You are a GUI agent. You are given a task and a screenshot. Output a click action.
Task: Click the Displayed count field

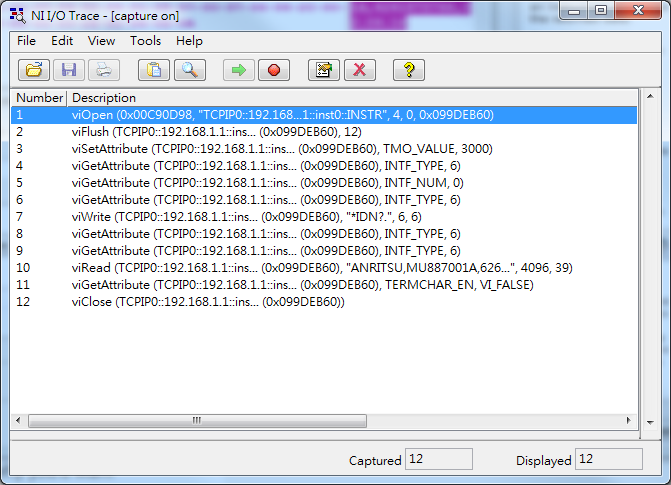coord(609,459)
